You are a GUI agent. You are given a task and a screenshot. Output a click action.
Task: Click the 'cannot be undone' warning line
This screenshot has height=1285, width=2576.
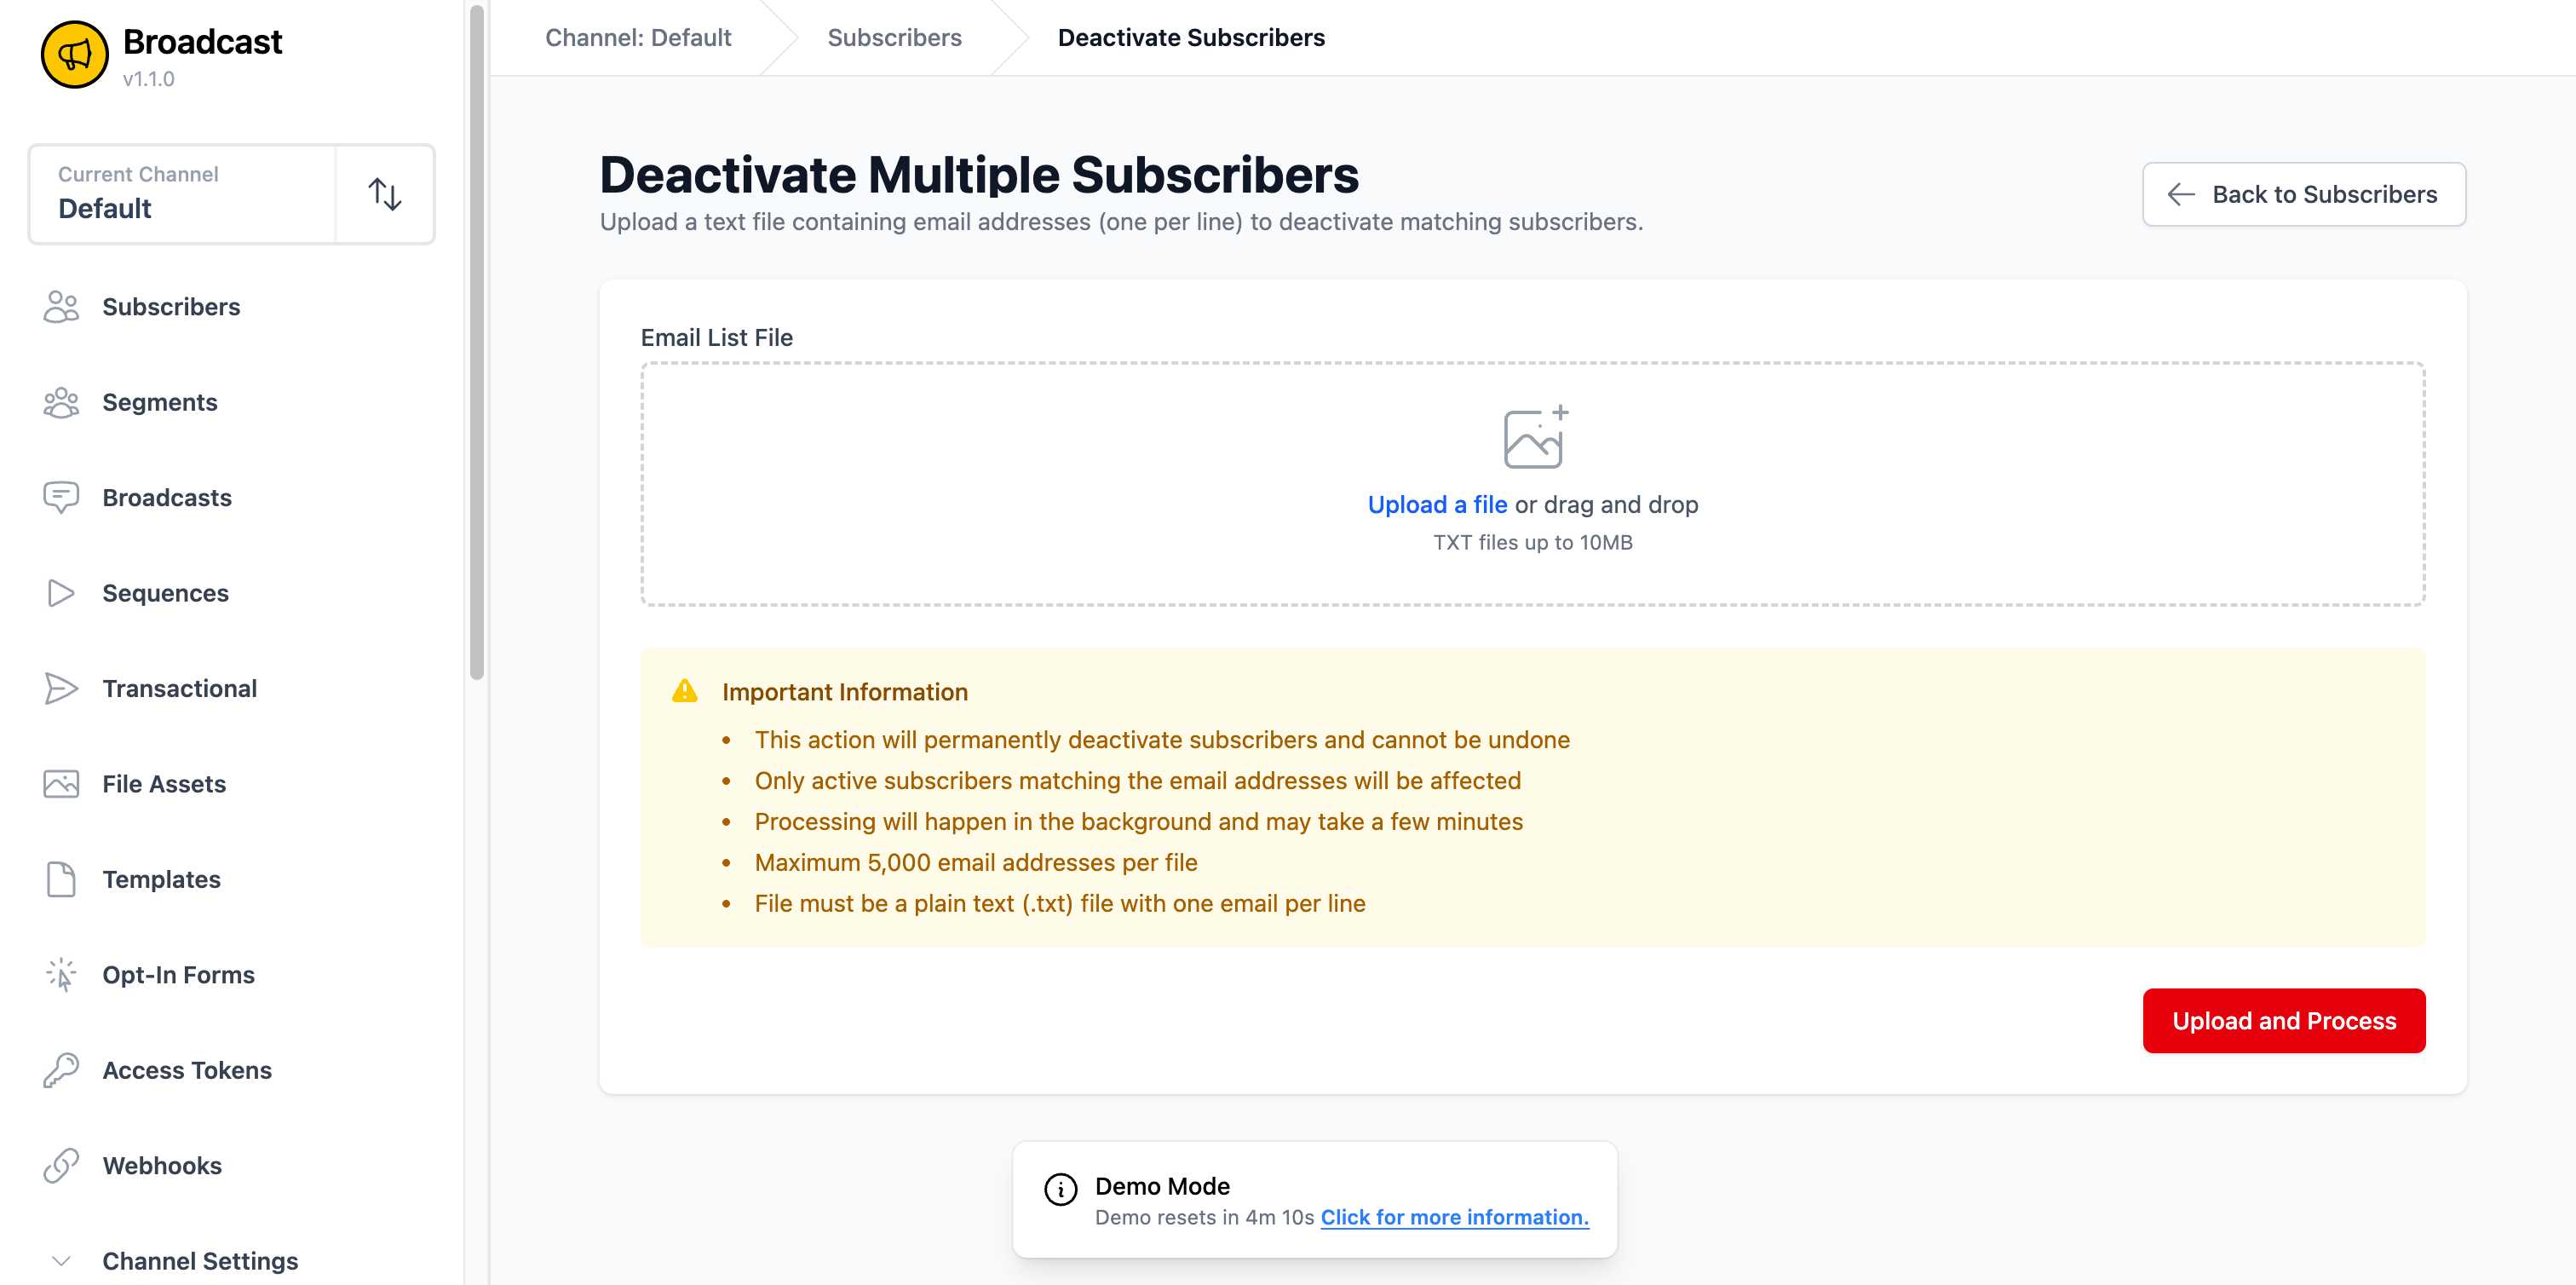point(1162,740)
